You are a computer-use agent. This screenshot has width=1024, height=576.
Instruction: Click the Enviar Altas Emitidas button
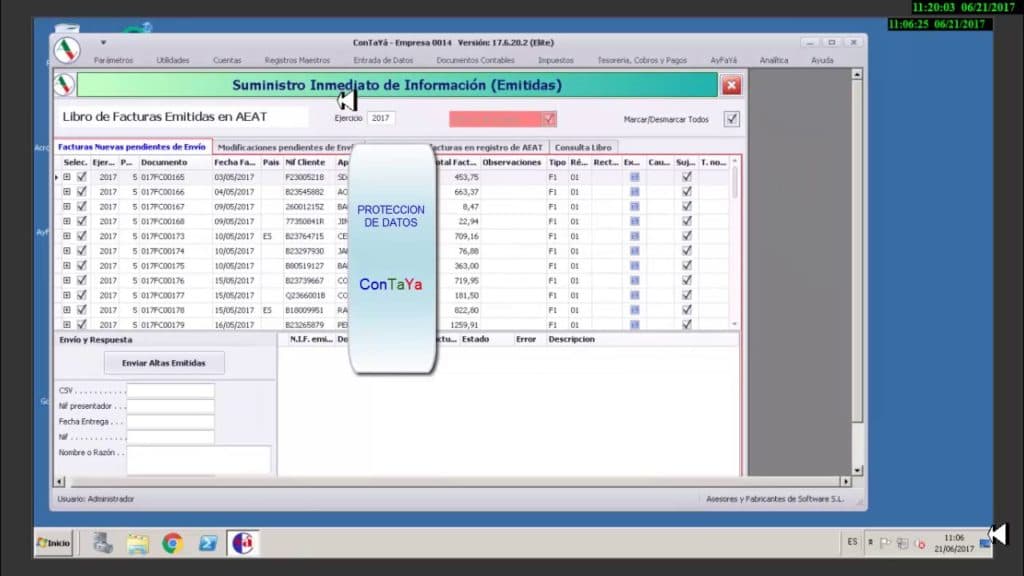tap(164, 363)
